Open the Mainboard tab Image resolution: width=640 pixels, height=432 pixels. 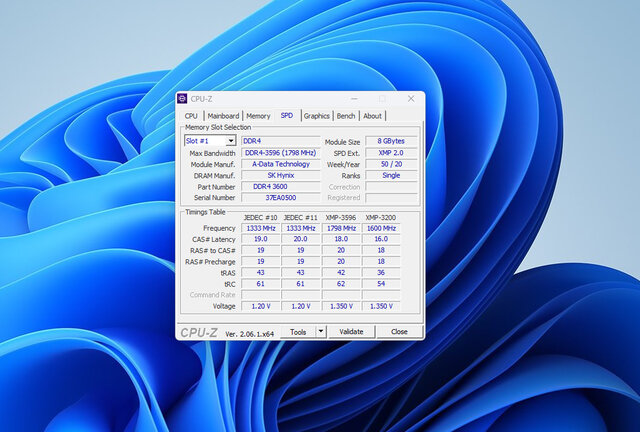click(223, 116)
